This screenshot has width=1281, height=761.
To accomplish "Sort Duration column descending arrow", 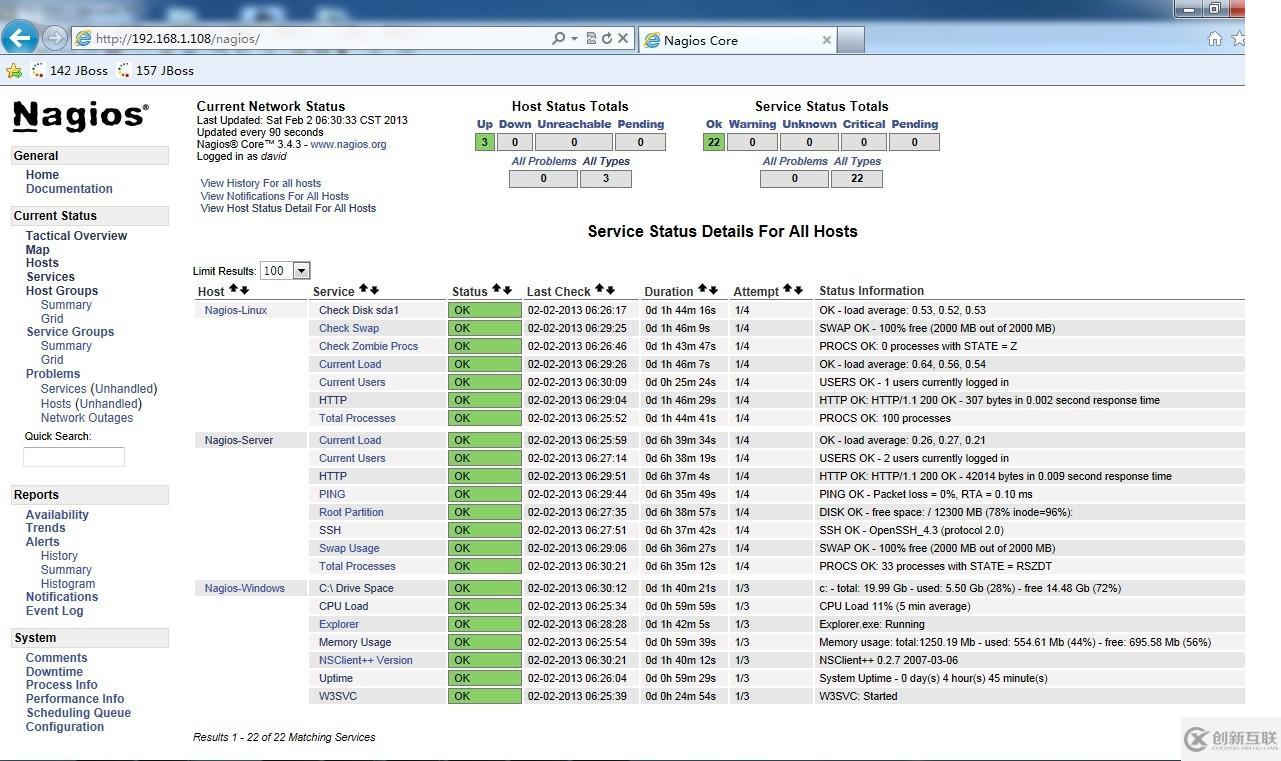I will click(713, 290).
